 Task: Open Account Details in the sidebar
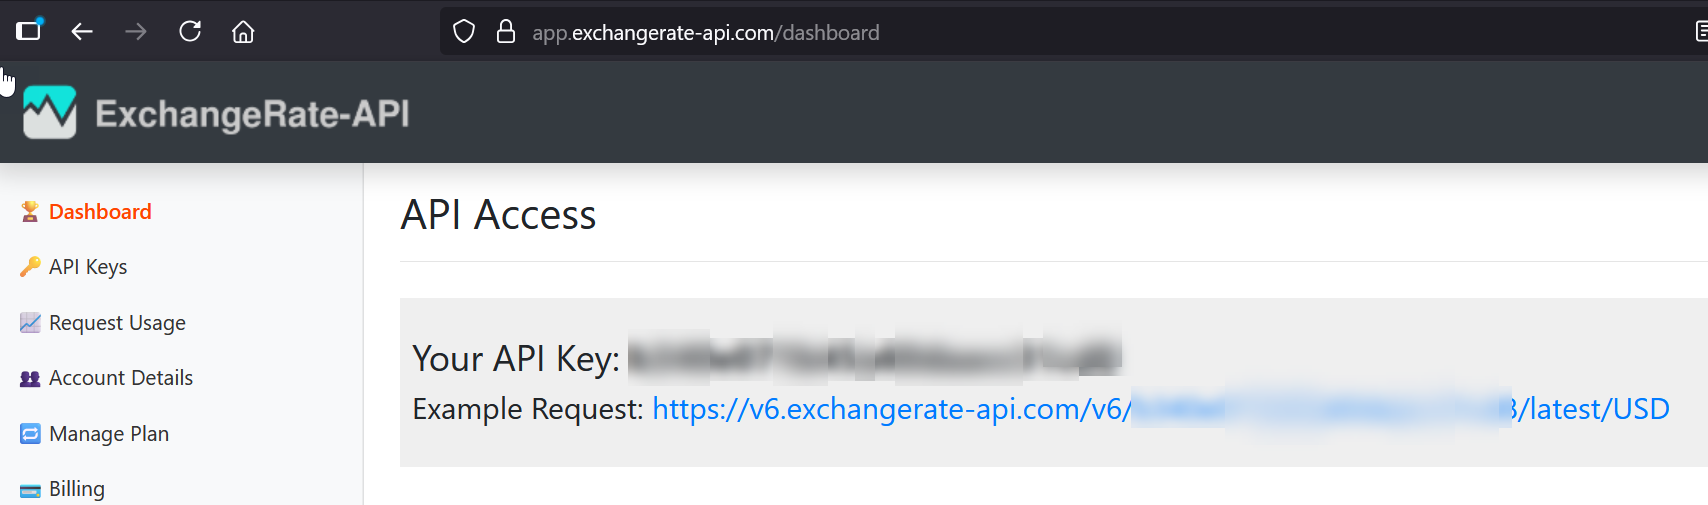[x=121, y=378]
